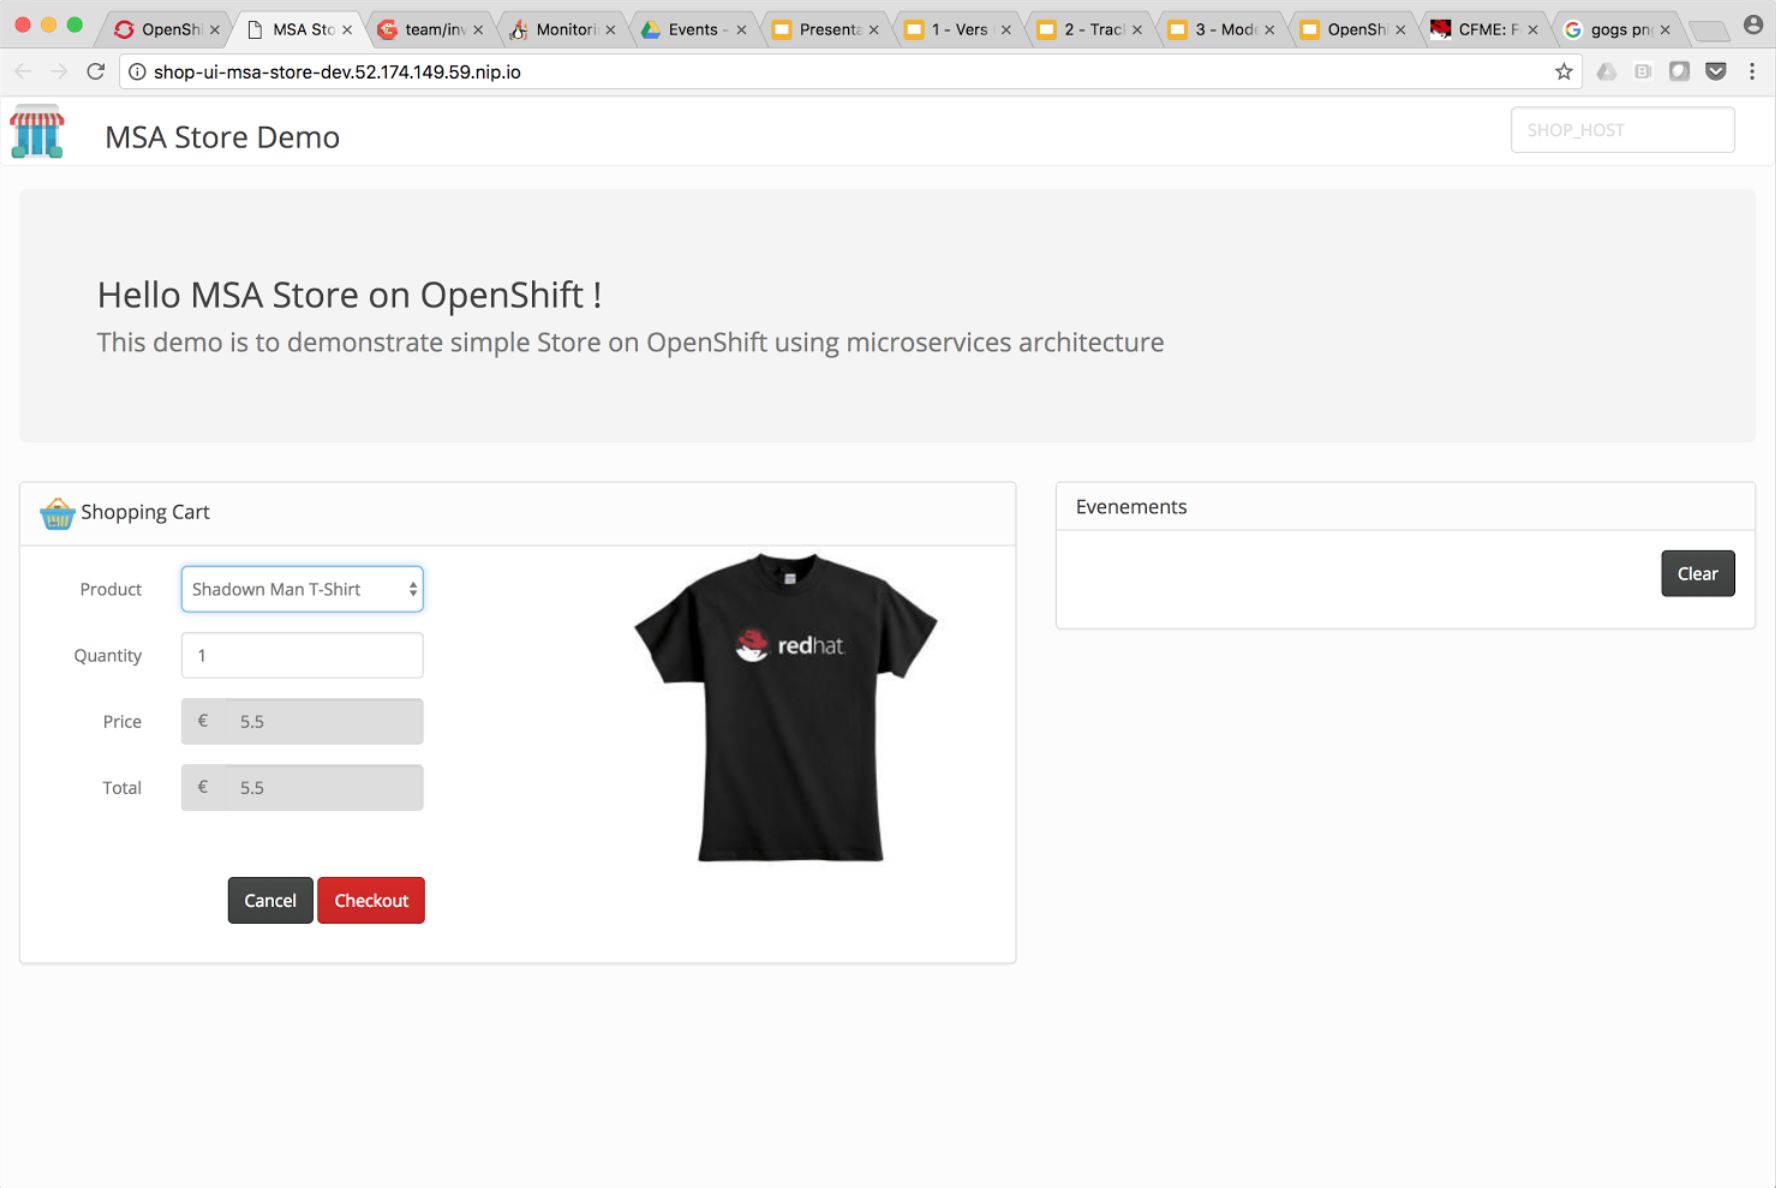Image resolution: width=1776 pixels, height=1188 pixels.
Task: Click the shopping cart basket icon
Action: 57,513
